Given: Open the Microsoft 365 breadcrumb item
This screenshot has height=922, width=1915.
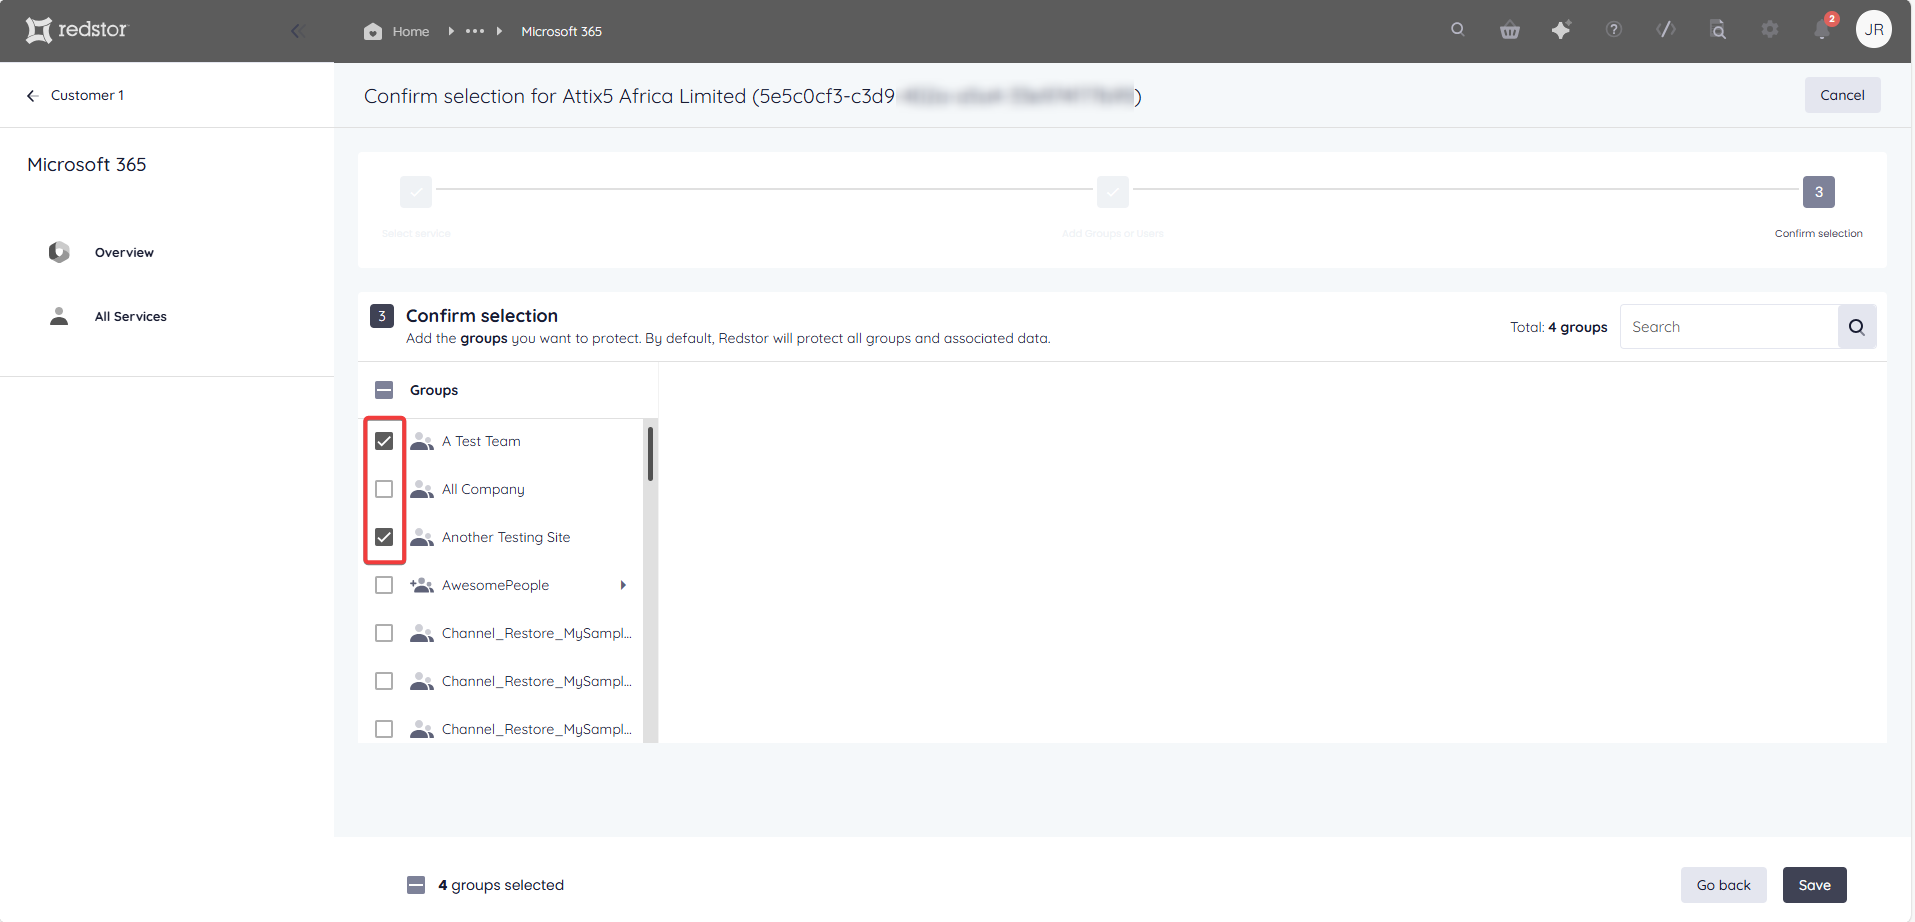Looking at the screenshot, I should point(561,31).
